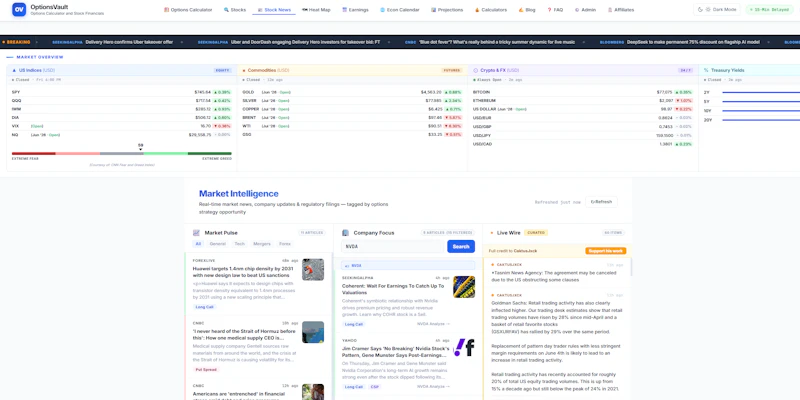The width and height of the screenshot is (800, 400).
Task: Open the Affiliates page
Action: coord(621,10)
